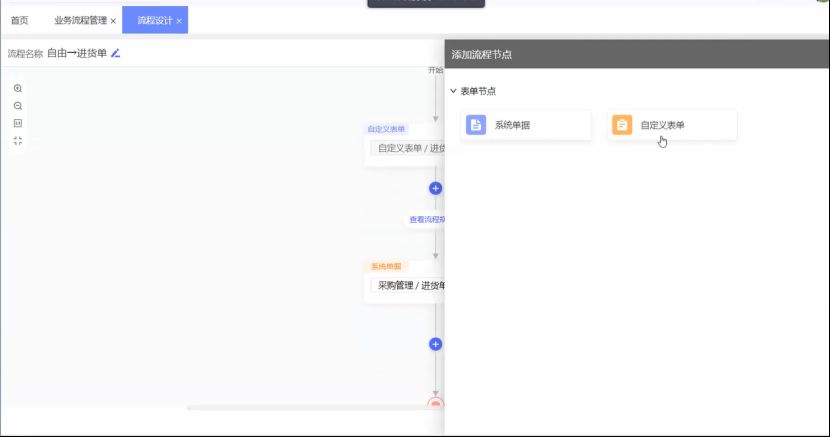Fit canvas to screen icon
Screen dimensions: 830x437
pos(18,141)
